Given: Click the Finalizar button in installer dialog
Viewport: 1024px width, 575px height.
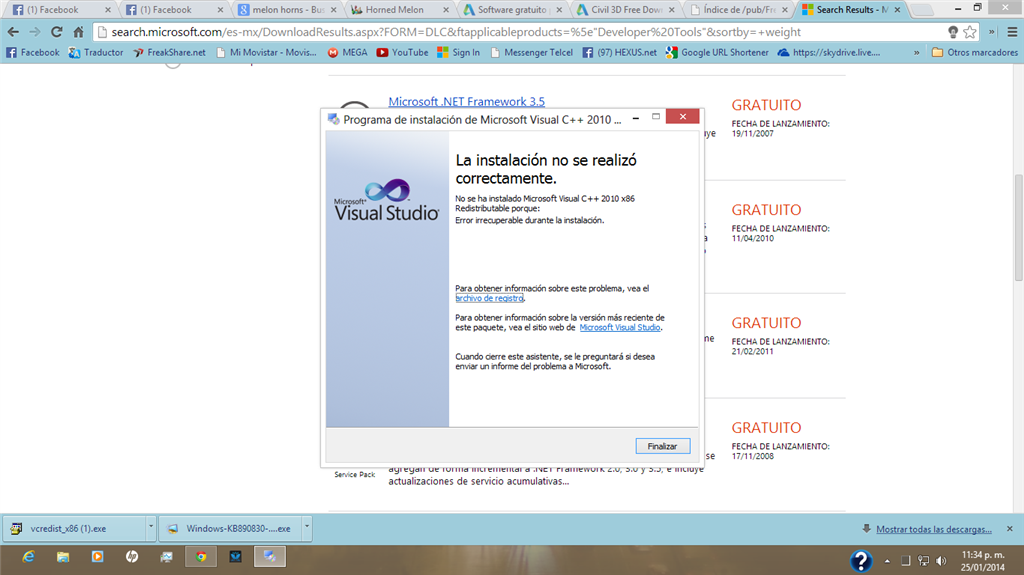Looking at the screenshot, I should point(662,446).
